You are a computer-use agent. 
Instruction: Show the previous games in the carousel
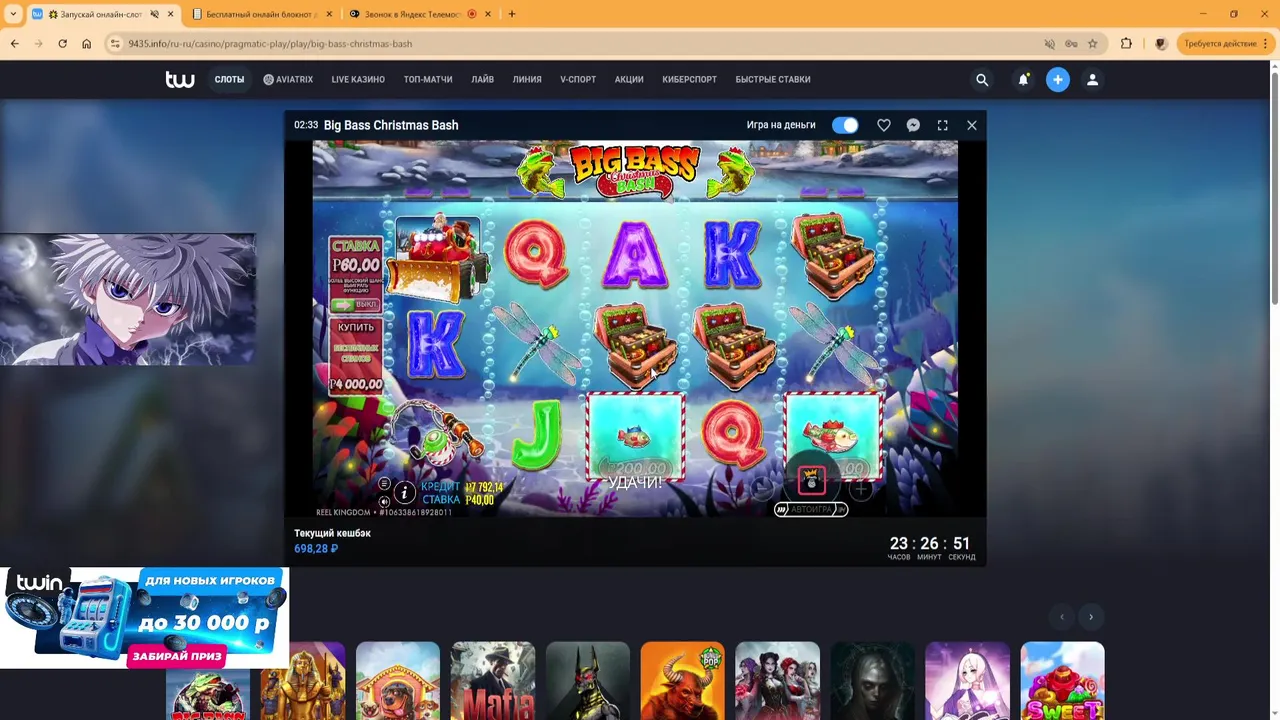[x=1062, y=617]
